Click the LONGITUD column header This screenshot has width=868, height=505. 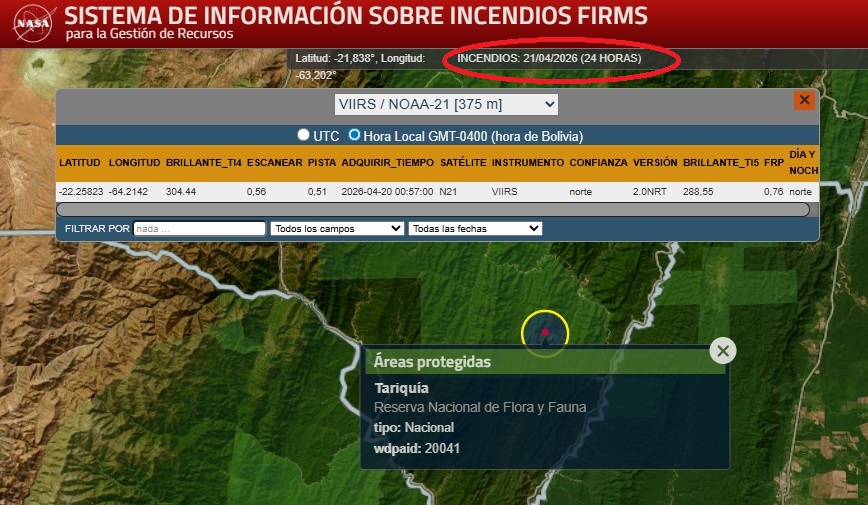pos(134,162)
